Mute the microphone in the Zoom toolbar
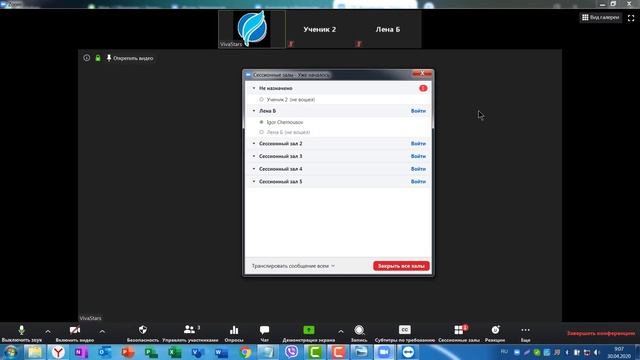Viewport: 640px width, 360px height. pos(21,333)
